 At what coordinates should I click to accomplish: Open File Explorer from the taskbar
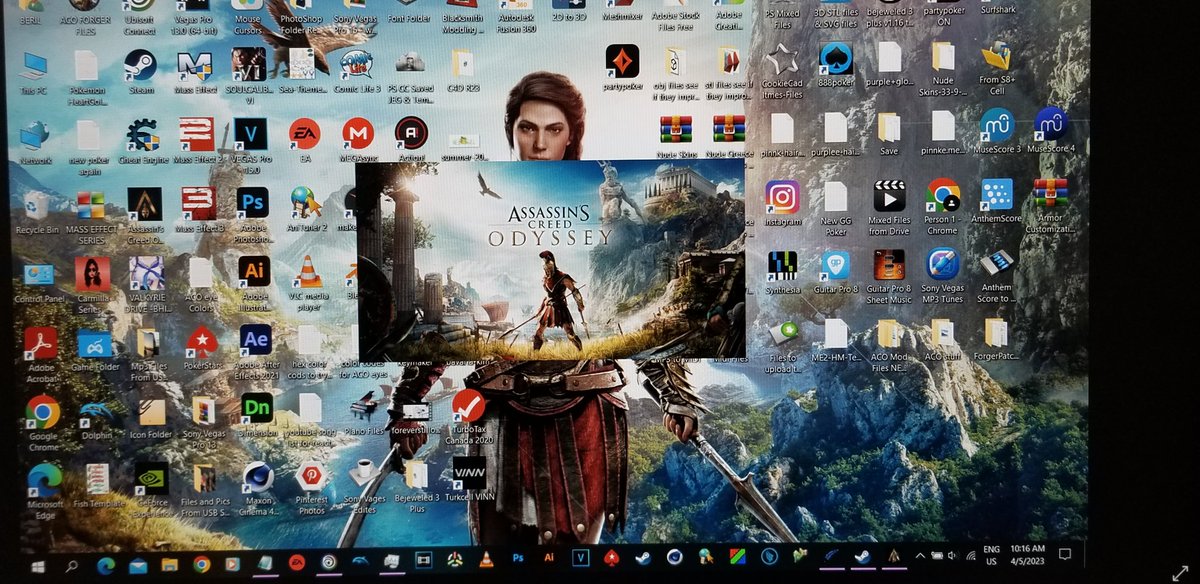click(x=169, y=564)
